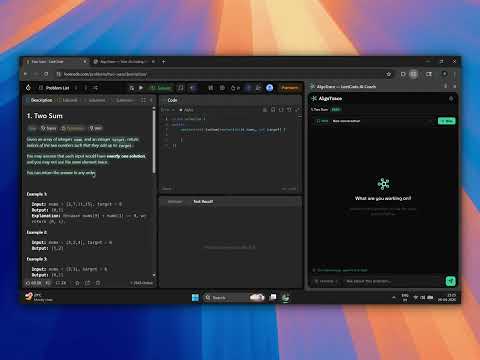Screen dimensions: 480x360
Task: Open the streak fire counter
Action: pos(235,88)
